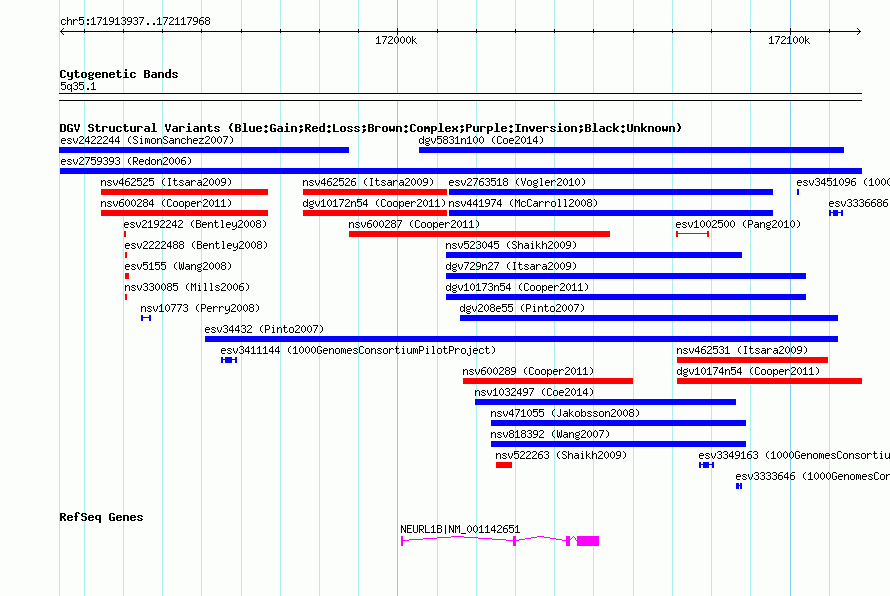The width and height of the screenshot is (890, 596).
Task: Click the esv2422244 (SimonSanchez2007) variant label
Action: pyautogui.click(x=147, y=140)
